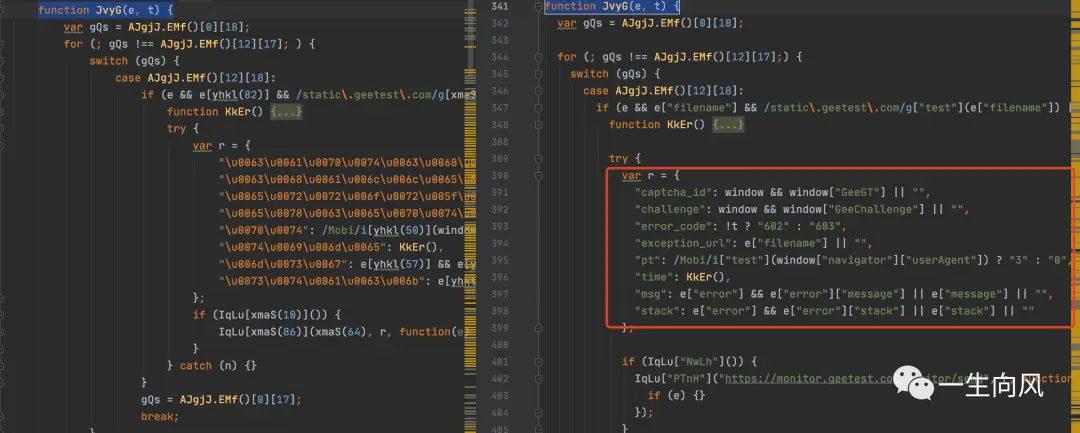
Task: Click IqLu["PTnH"] call in right pane
Action: [673, 378]
